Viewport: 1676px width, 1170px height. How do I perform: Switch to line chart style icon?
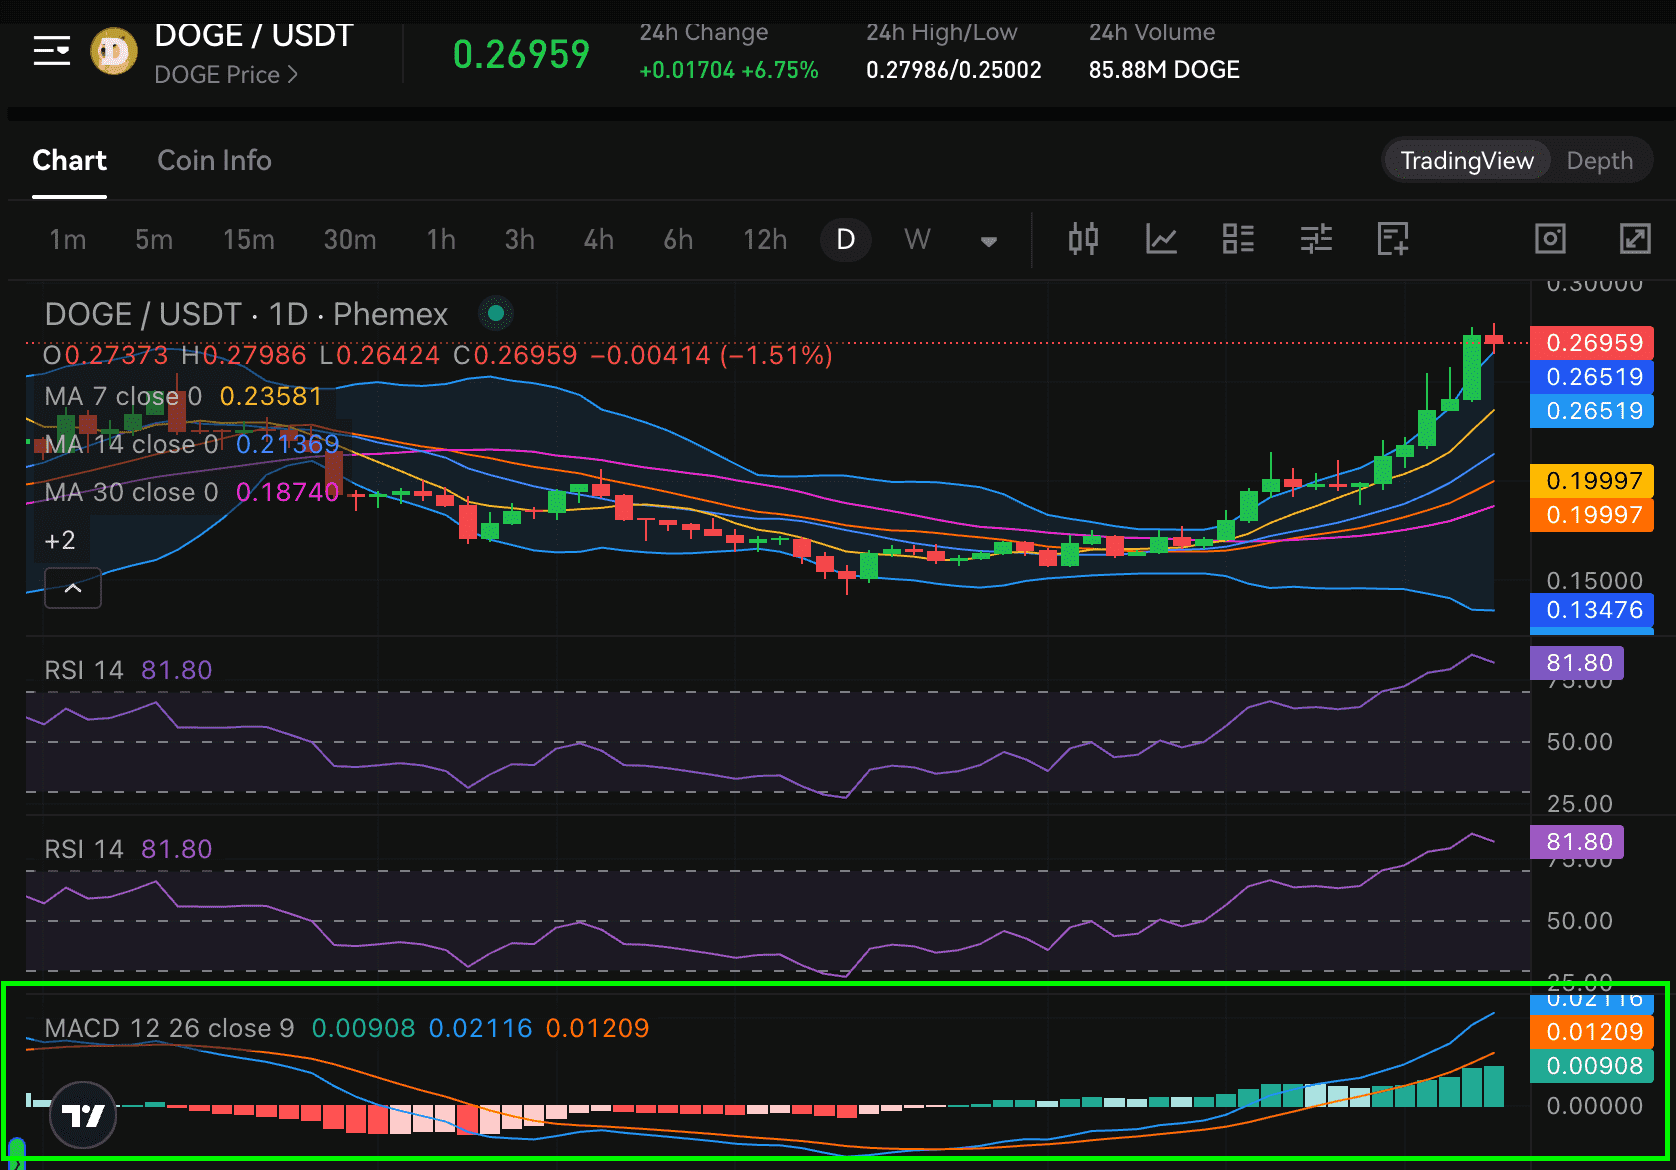1161,239
